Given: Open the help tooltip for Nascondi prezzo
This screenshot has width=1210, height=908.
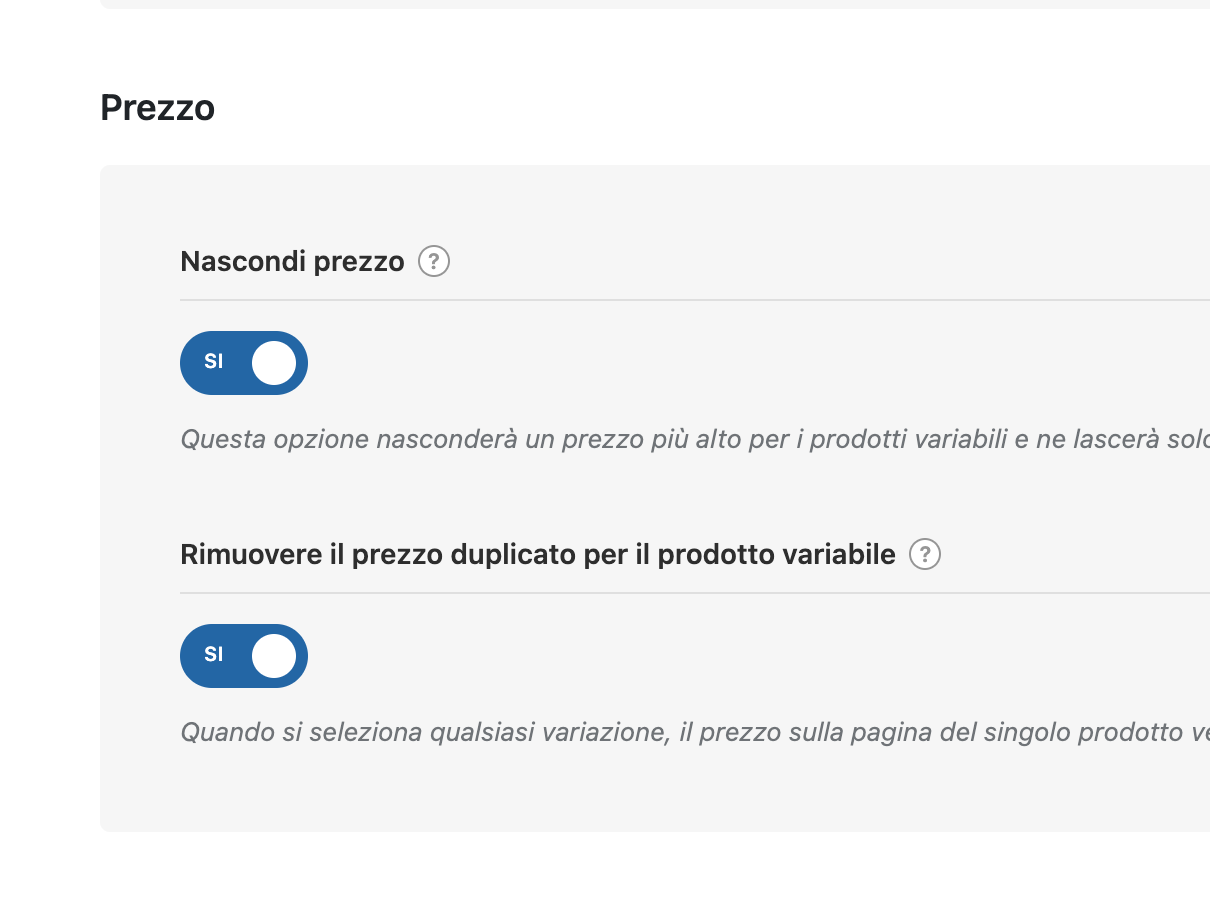Looking at the screenshot, I should (x=434, y=262).
